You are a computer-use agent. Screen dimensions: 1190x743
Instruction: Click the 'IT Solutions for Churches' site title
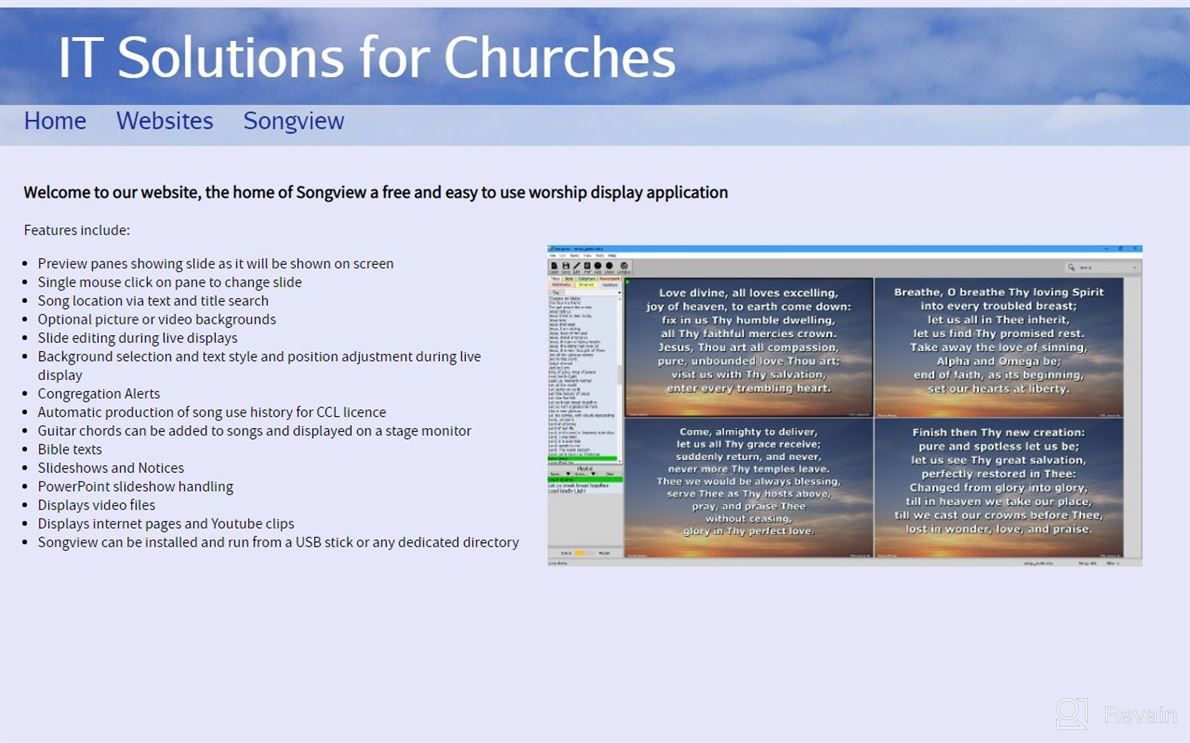tap(367, 57)
